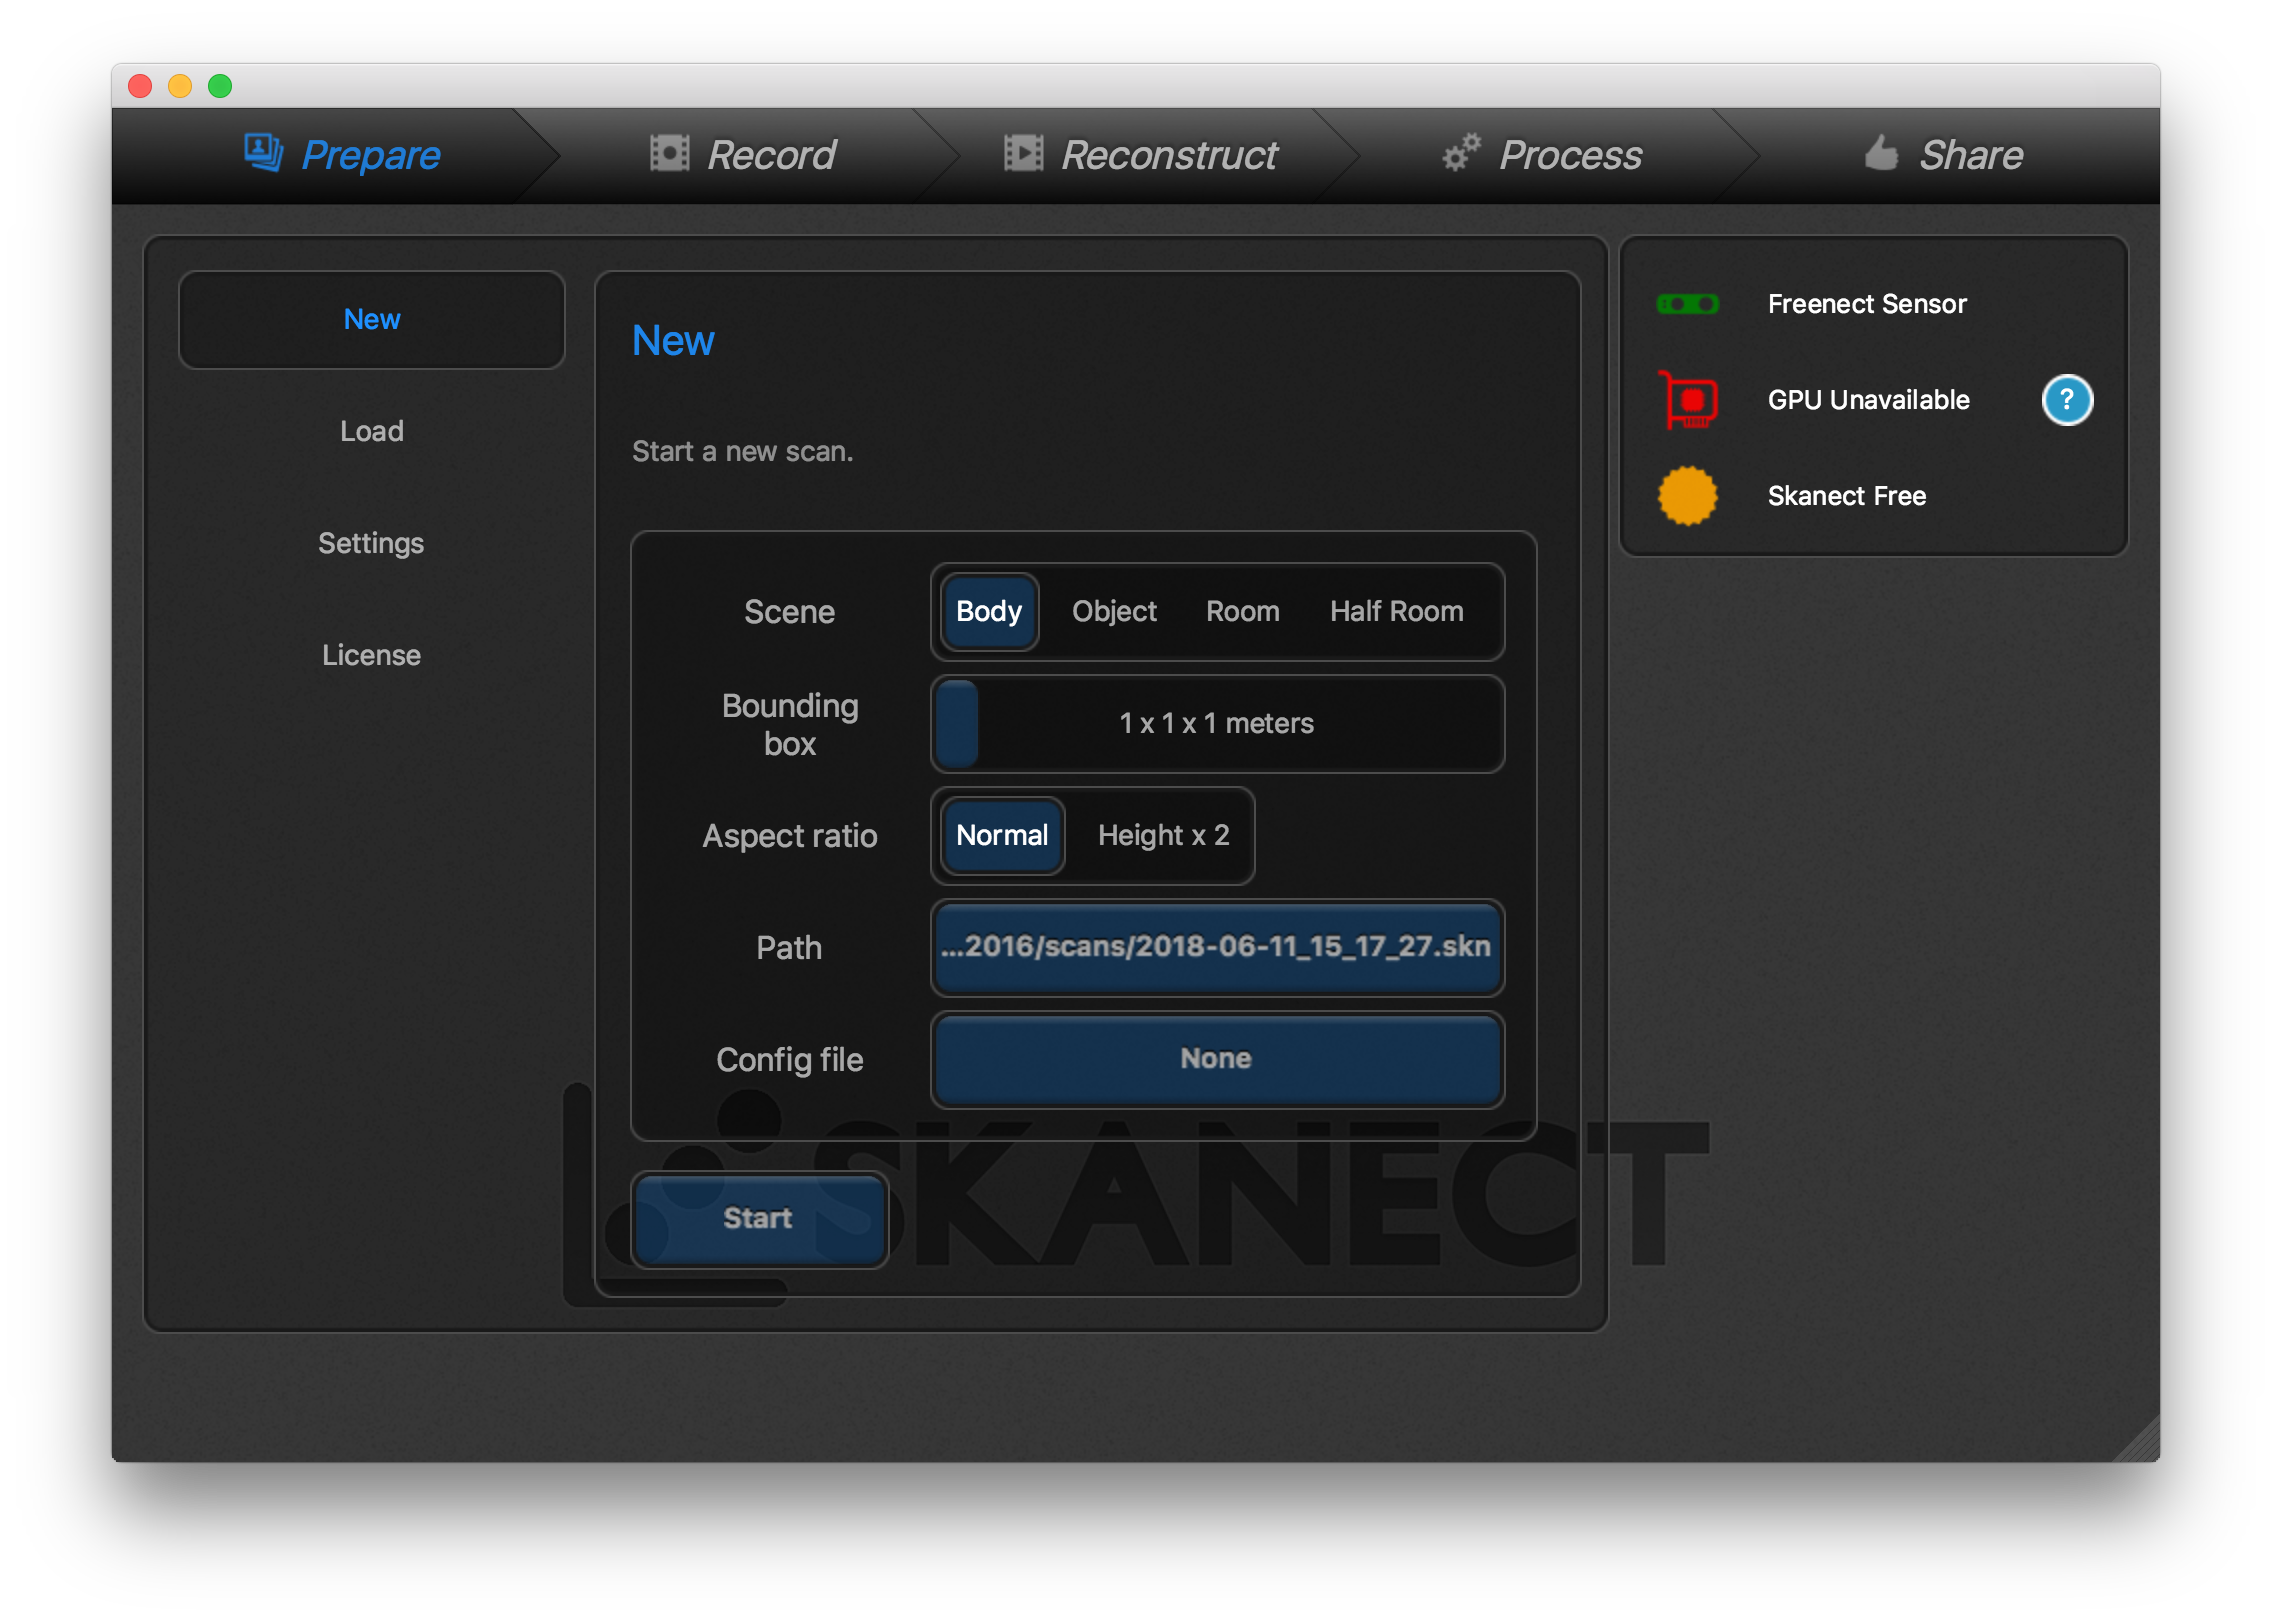Screen dimensions: 2272x1622
Task: Click the Share thumbs-up icon
Action: click(x=1881, y=153)
